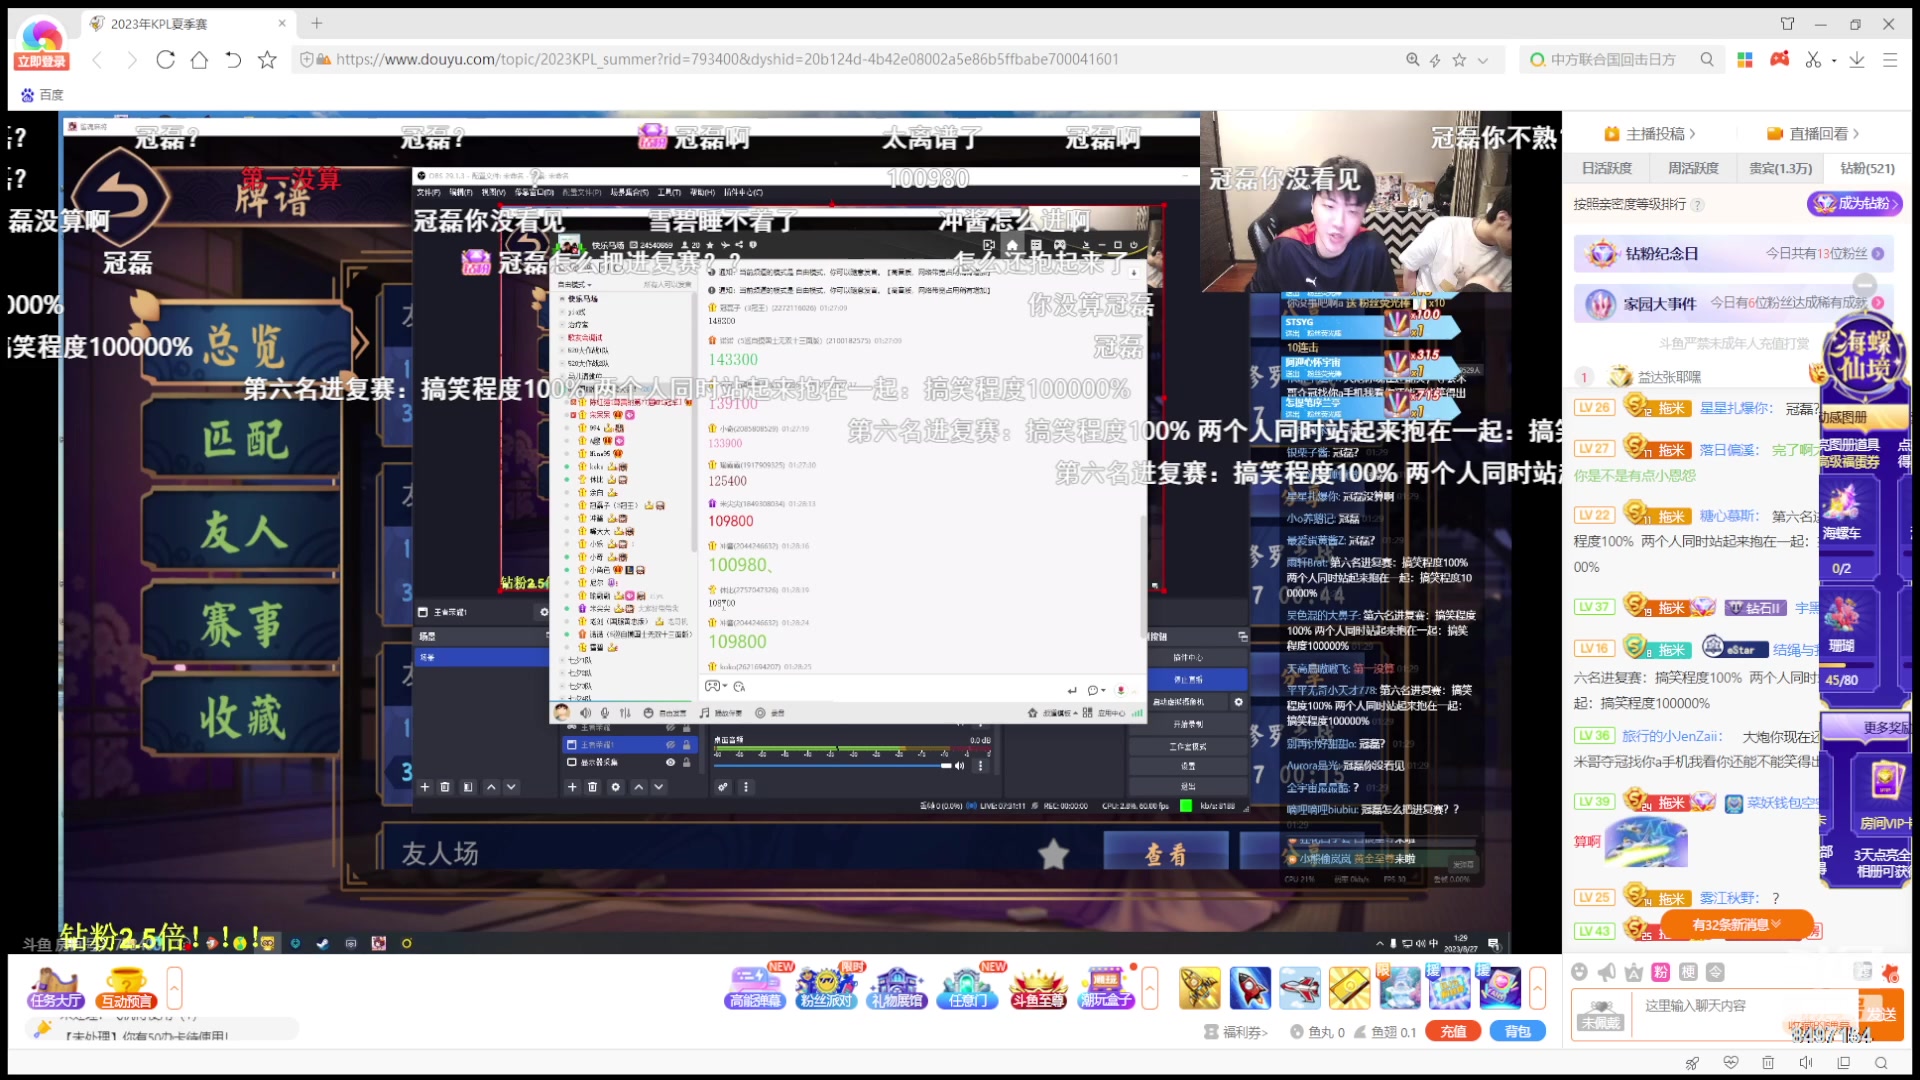1920x1080 pixels.
Task: Click the 成为钻粉 button
Action: [1855, 203]
